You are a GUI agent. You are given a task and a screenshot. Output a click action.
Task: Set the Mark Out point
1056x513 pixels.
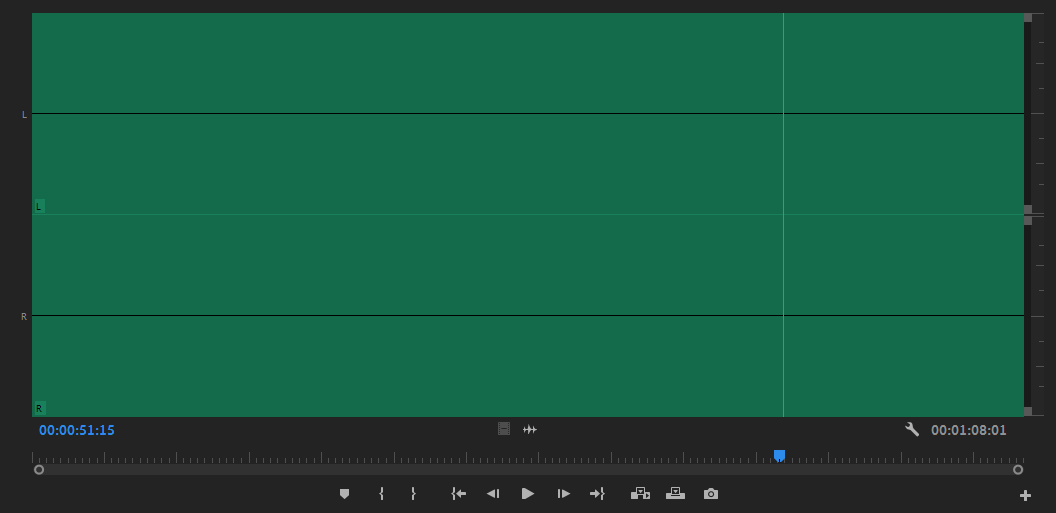tap(413, 494)
